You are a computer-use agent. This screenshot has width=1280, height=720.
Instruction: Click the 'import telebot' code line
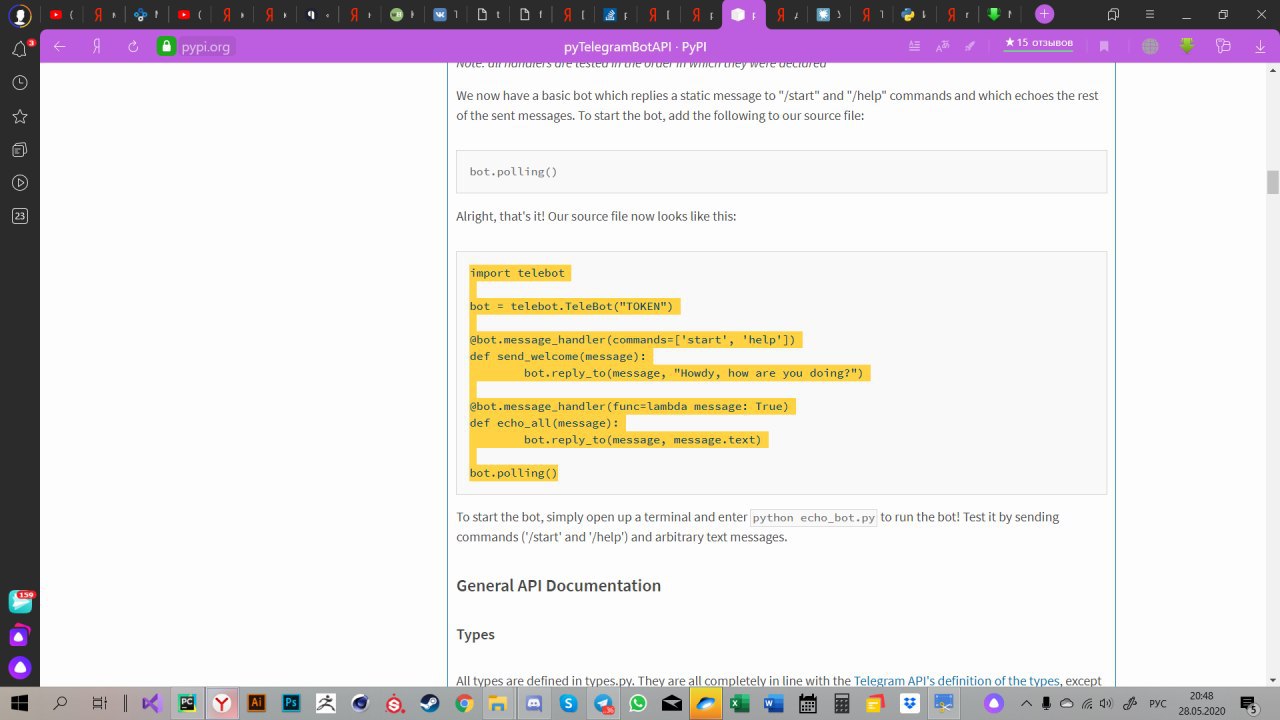(x=517, y=273)
